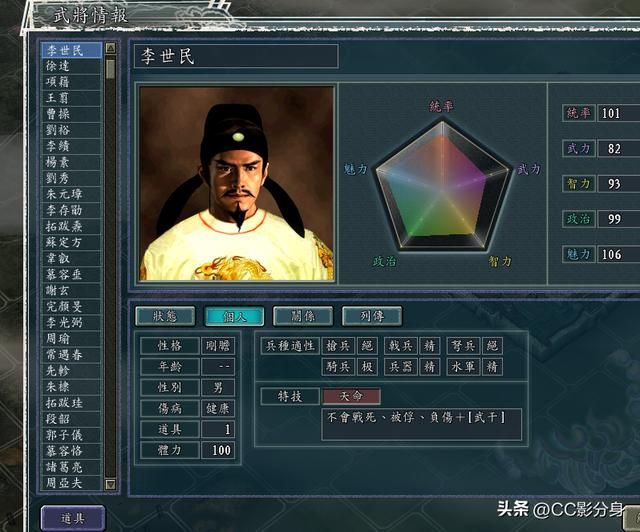Click the 天命 special skill badge
640x532 pixels.
click(351, 396)
